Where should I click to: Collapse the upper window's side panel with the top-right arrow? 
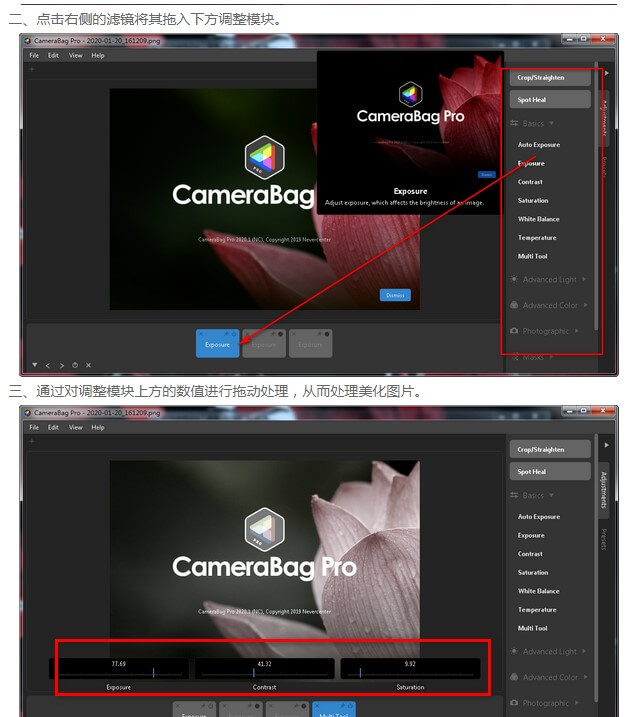point(607,73)
